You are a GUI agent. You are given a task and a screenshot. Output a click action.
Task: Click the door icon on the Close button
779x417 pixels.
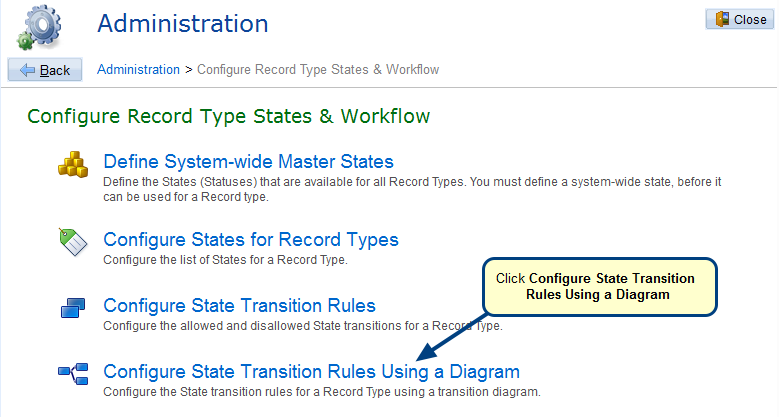722,19
